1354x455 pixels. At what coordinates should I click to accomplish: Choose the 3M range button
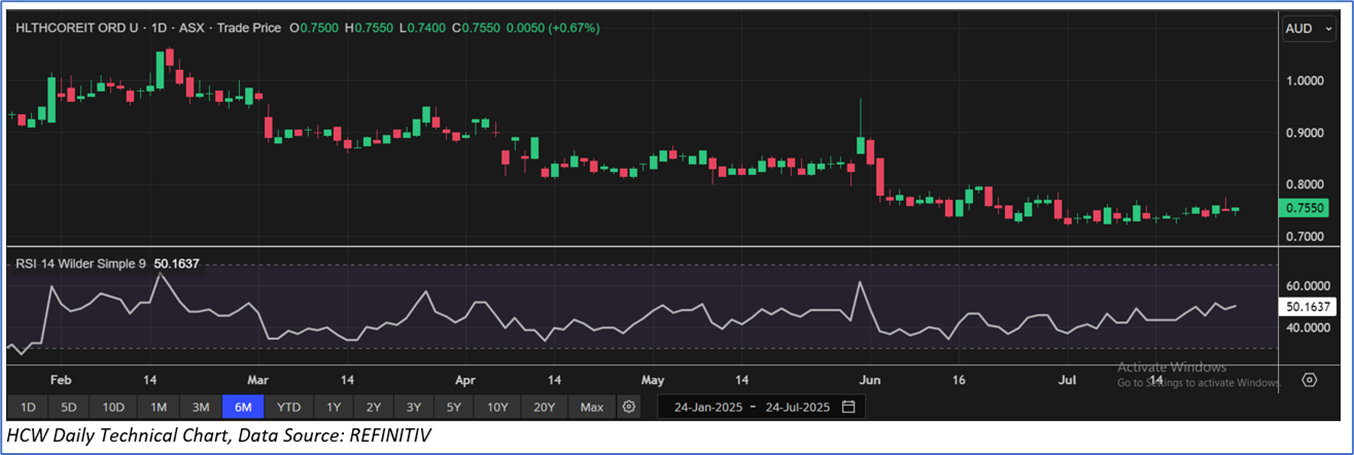200,407
